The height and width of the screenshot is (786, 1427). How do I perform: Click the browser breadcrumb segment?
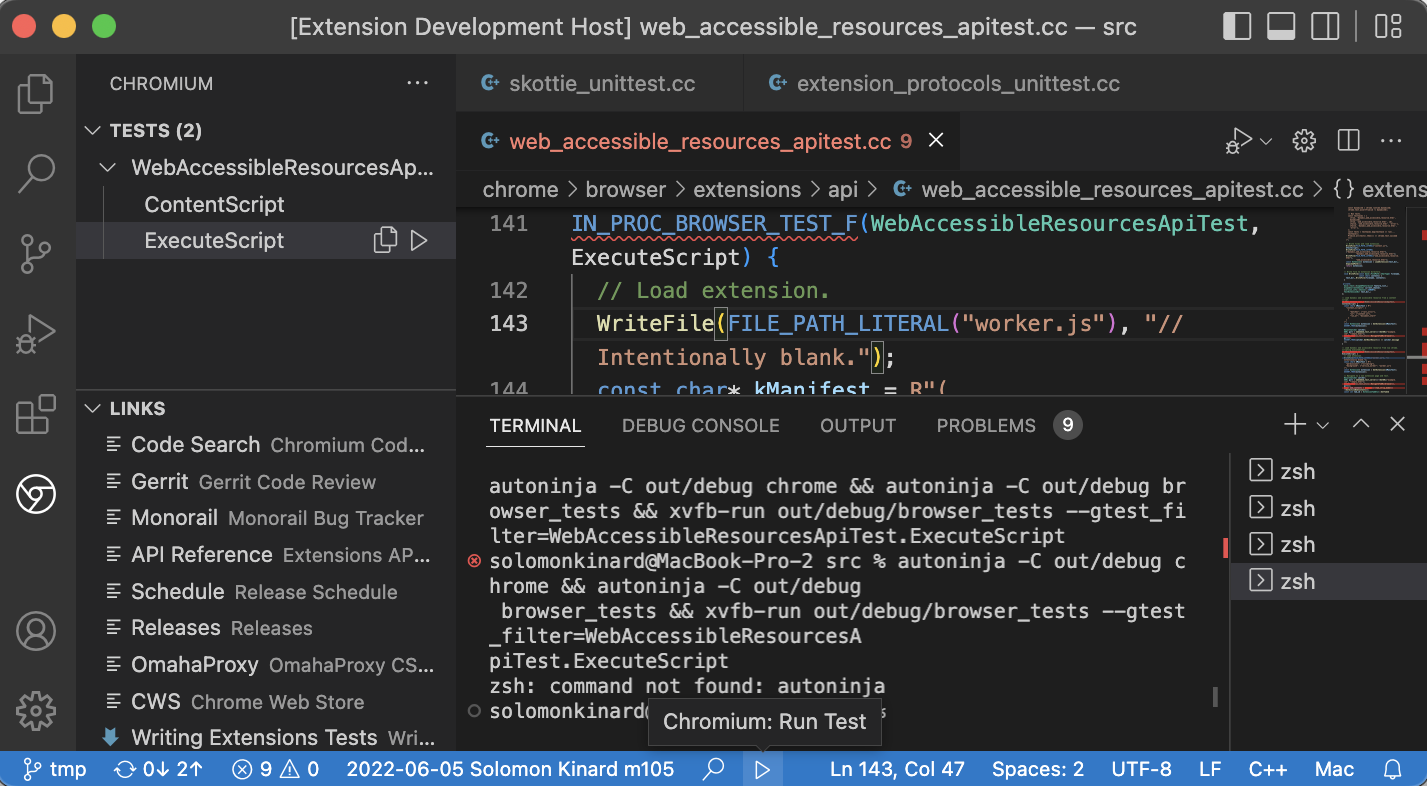[x=625, y=189]
